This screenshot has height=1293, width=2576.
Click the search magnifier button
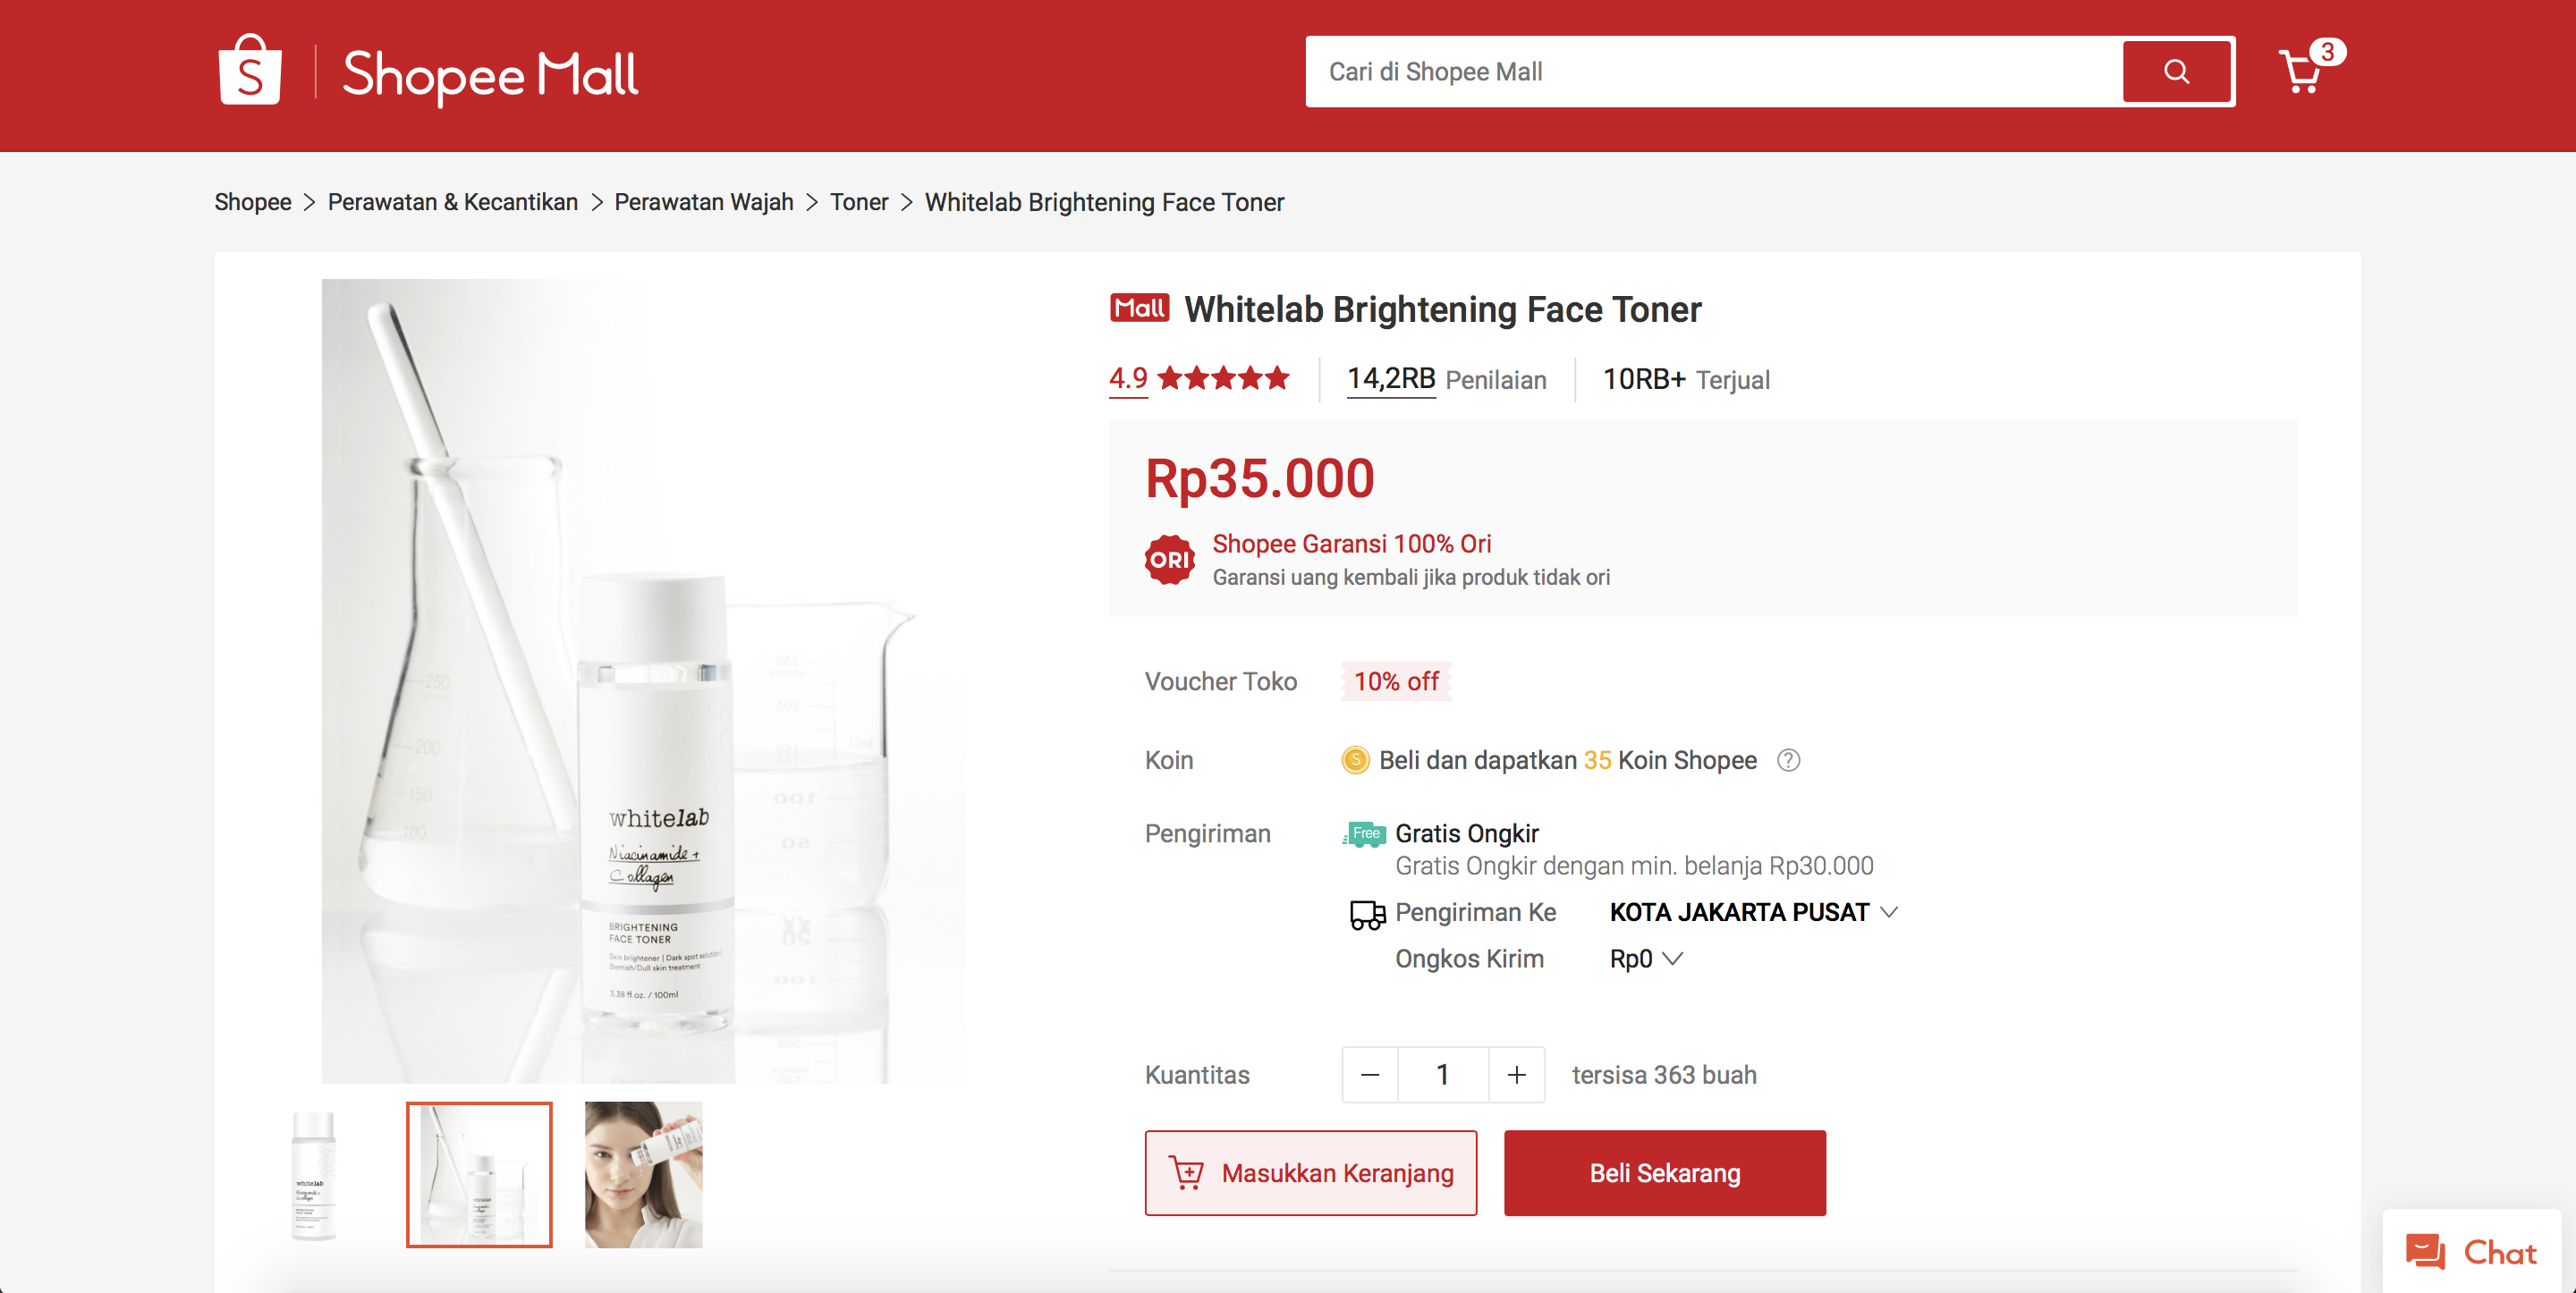(2176, 72)
